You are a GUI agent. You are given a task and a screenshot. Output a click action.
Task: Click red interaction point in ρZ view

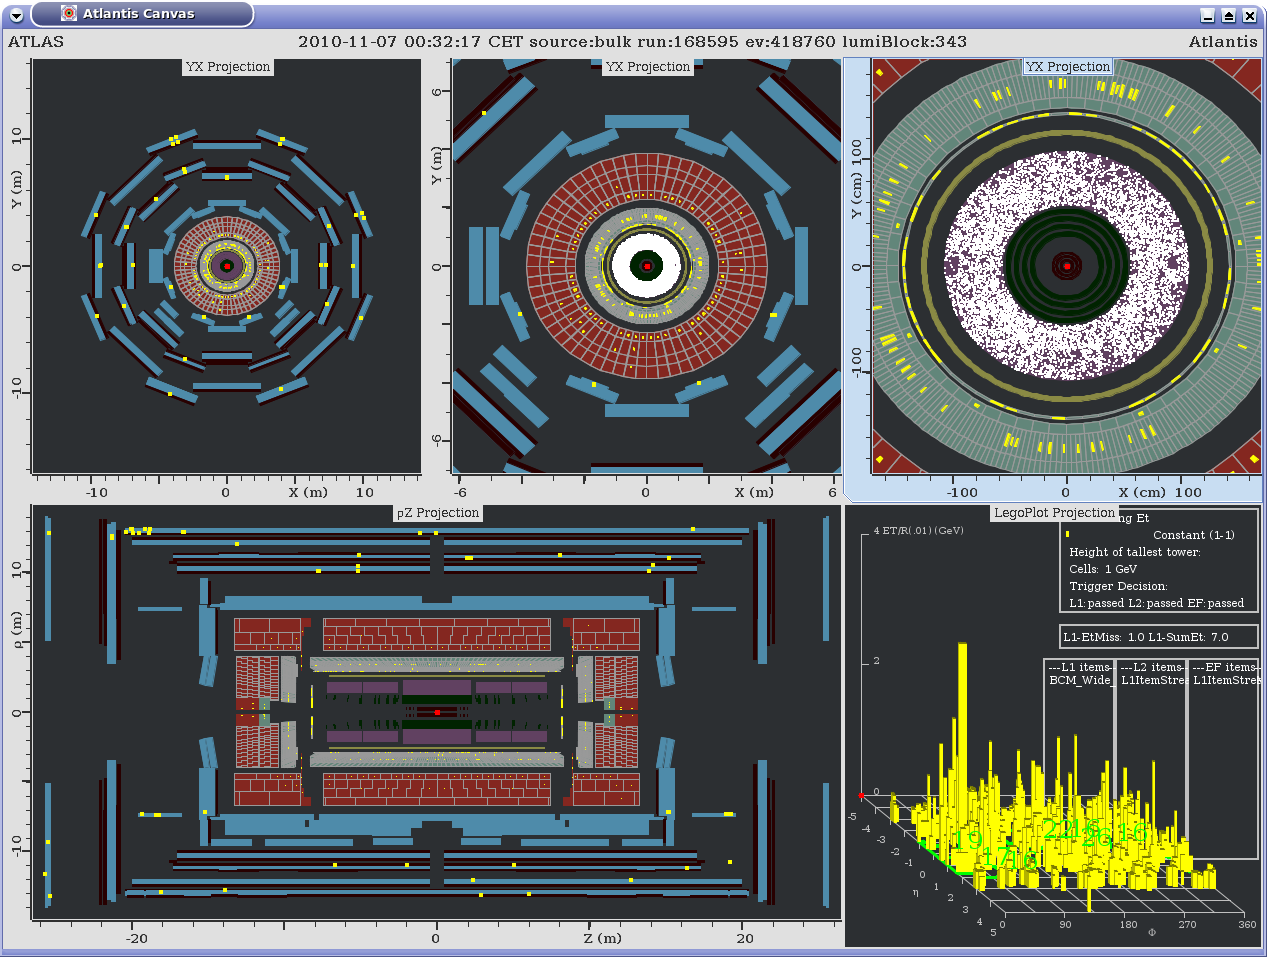pyautogui.click(x=437, y=712)
